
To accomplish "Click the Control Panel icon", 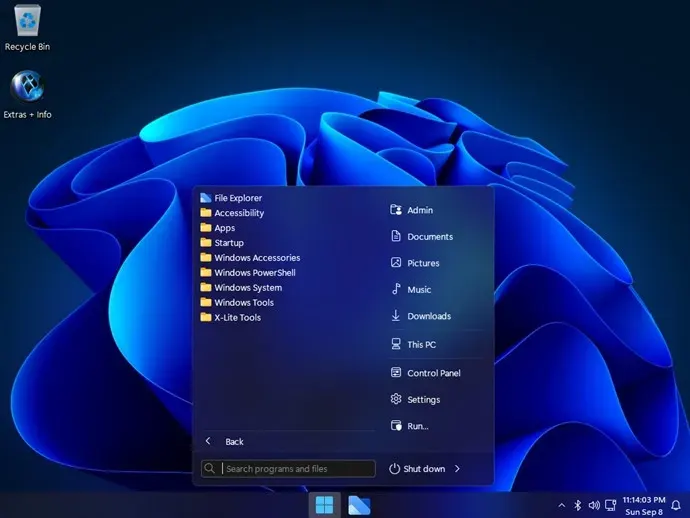I will point(396,373).
